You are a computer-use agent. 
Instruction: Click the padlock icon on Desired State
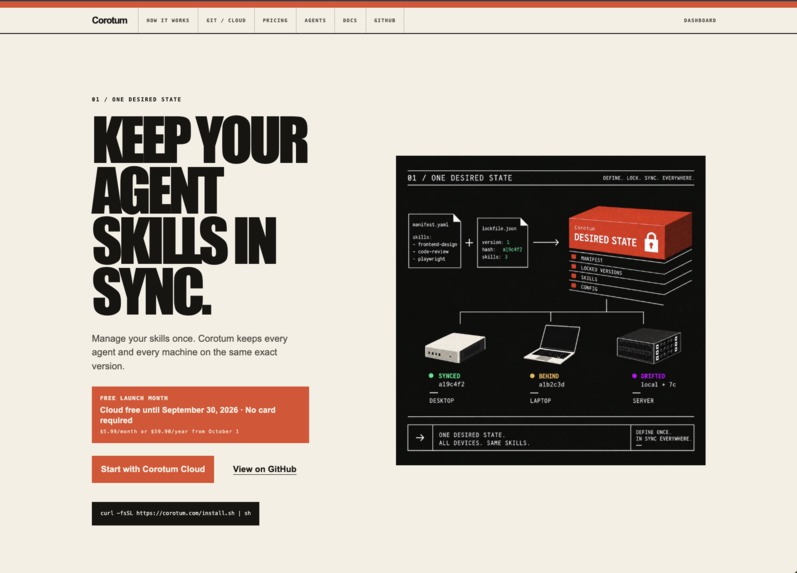pyautogui.click(x=651, y=242)
